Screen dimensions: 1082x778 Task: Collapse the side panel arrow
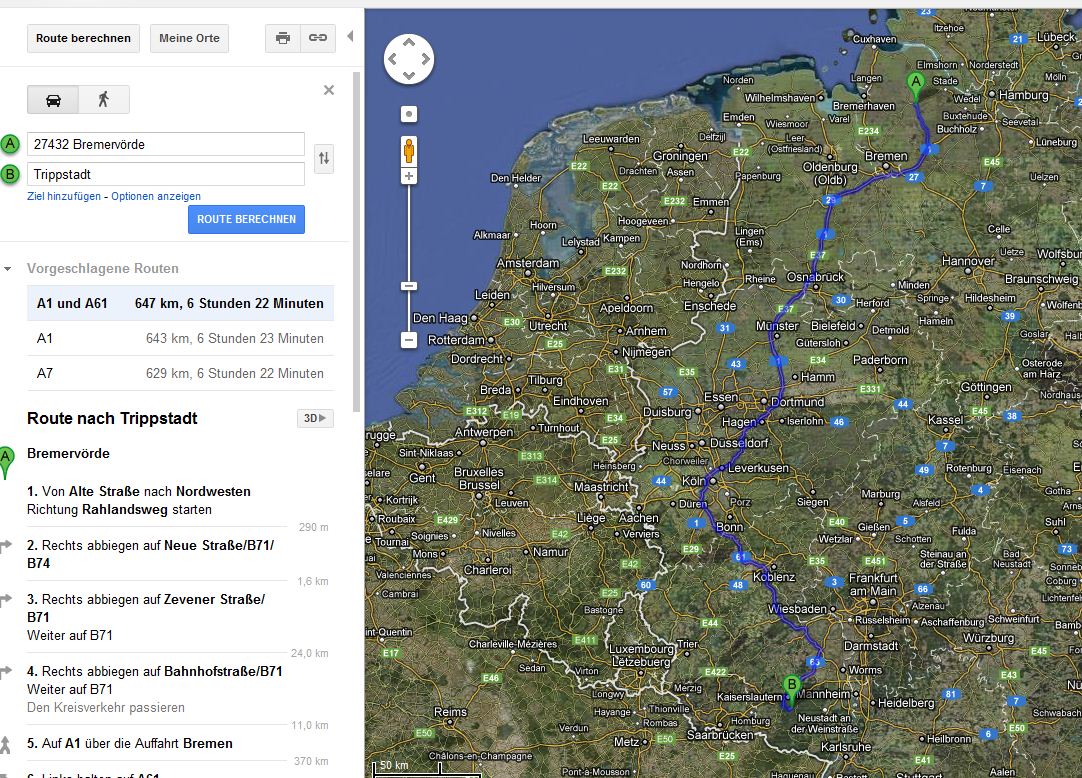tap(350, 37)
